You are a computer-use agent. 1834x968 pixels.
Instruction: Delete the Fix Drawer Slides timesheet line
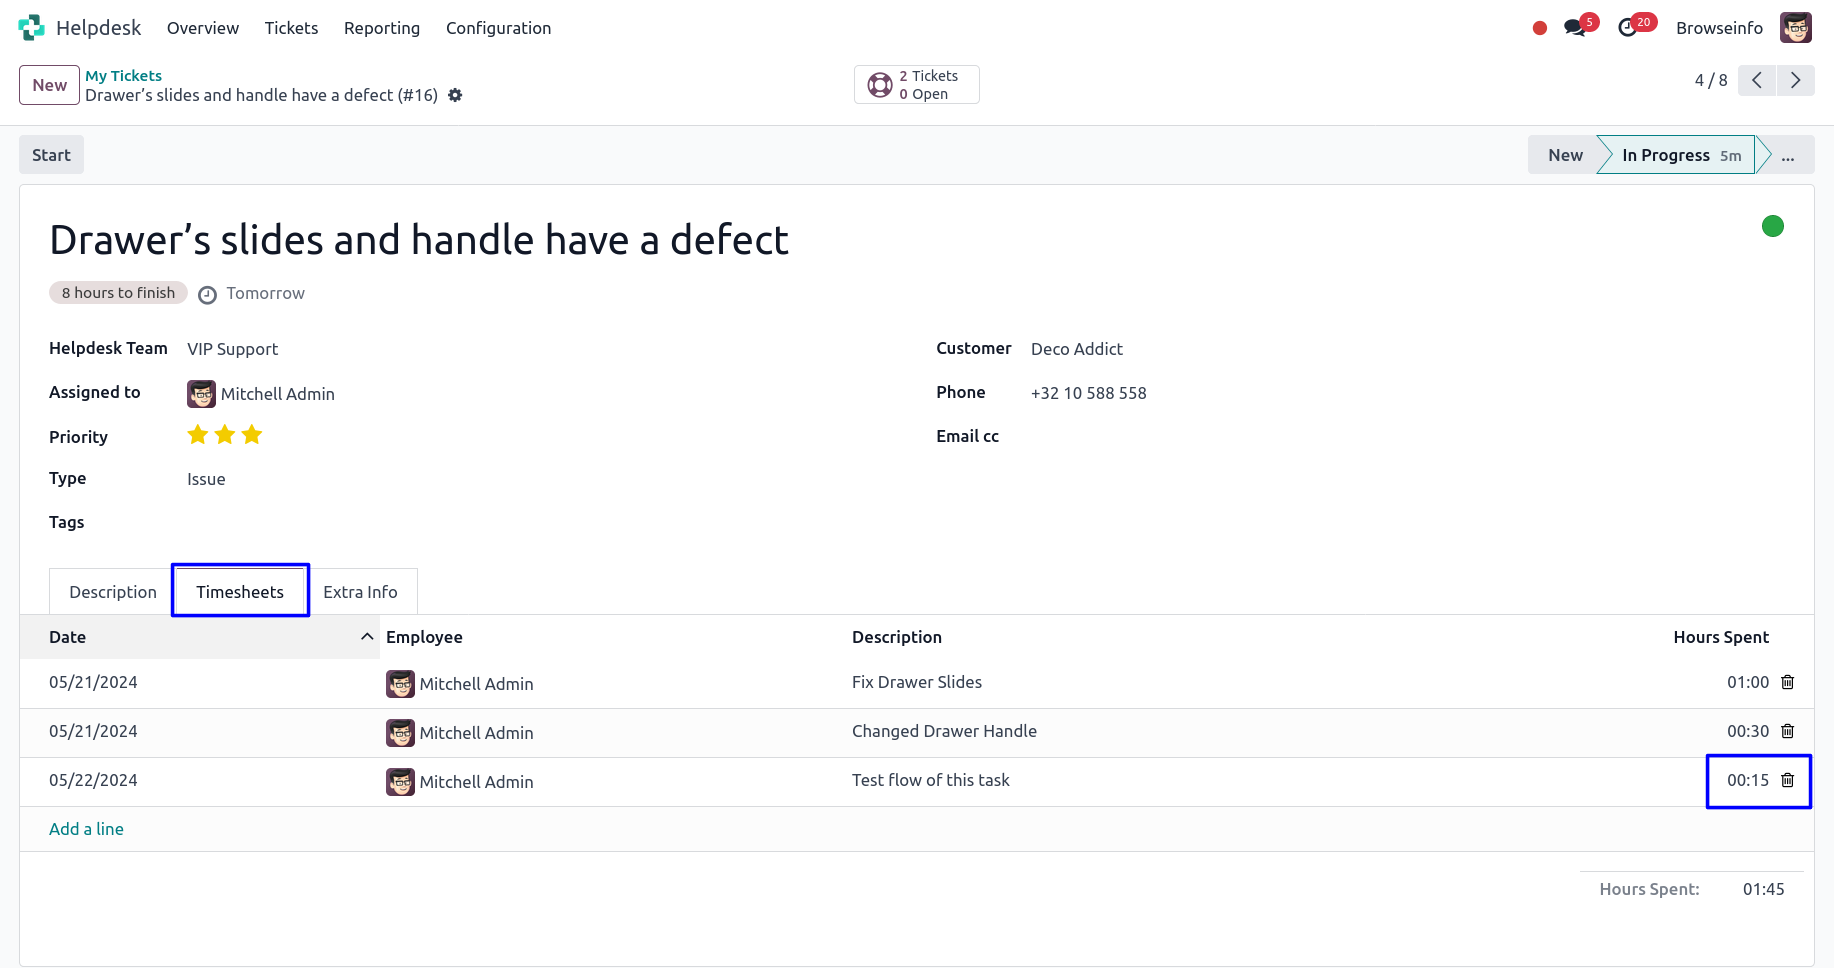tap(1788, 682)
